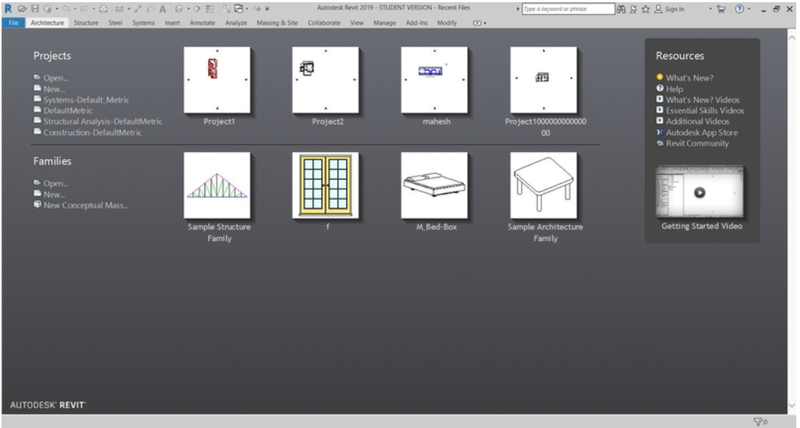This screenshot has height=428, width=800.
Task: Click the filter icon in status bar
Action: coord(760,422)
